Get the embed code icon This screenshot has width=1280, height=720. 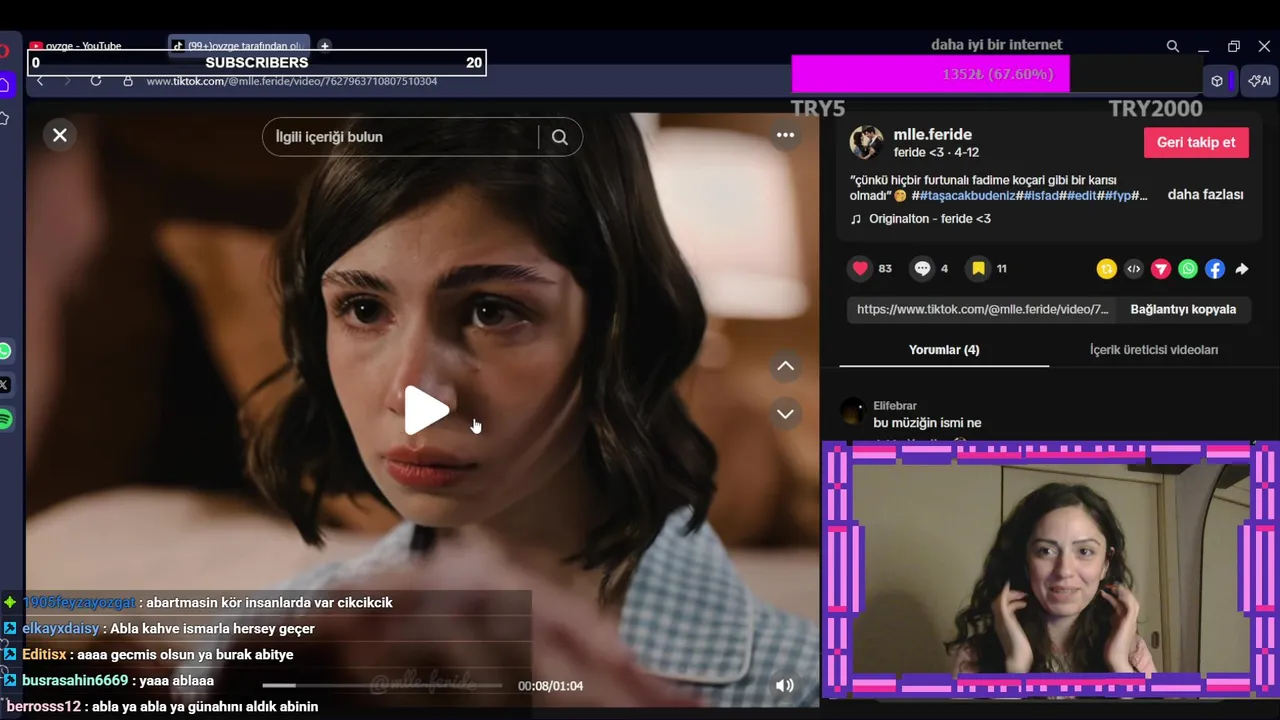coord(1133,268)
